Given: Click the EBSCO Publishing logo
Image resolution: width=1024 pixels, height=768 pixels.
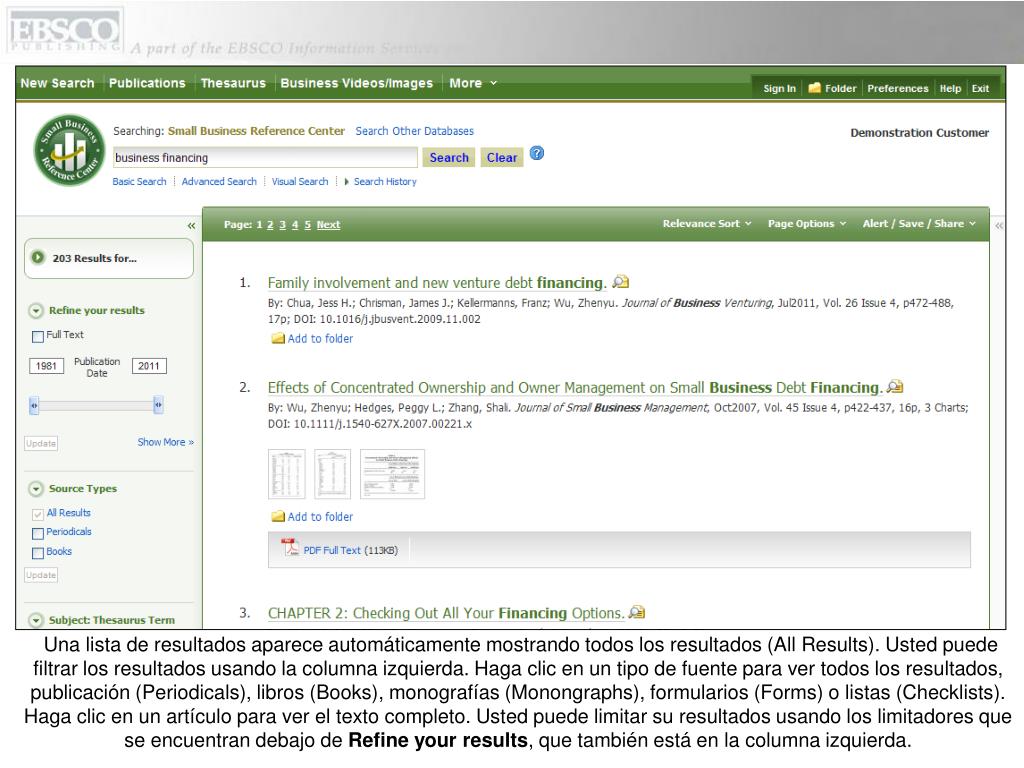Looking at the screenshot, I should point(64,31).
